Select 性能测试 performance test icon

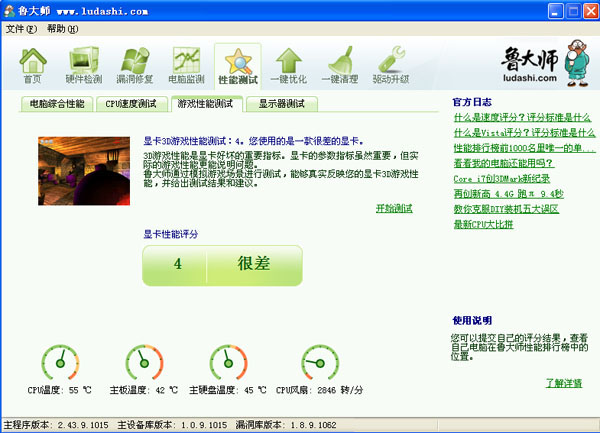pos(238,67)
